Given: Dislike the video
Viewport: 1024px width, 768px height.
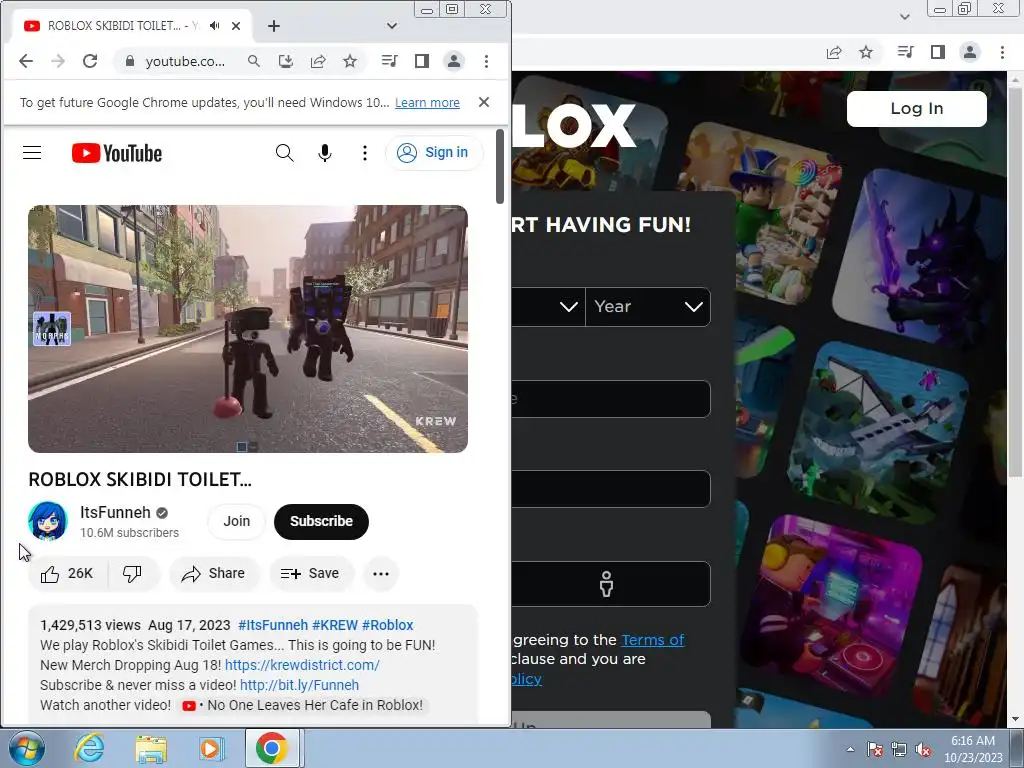Looking at the screenshot, I should 133,573.
